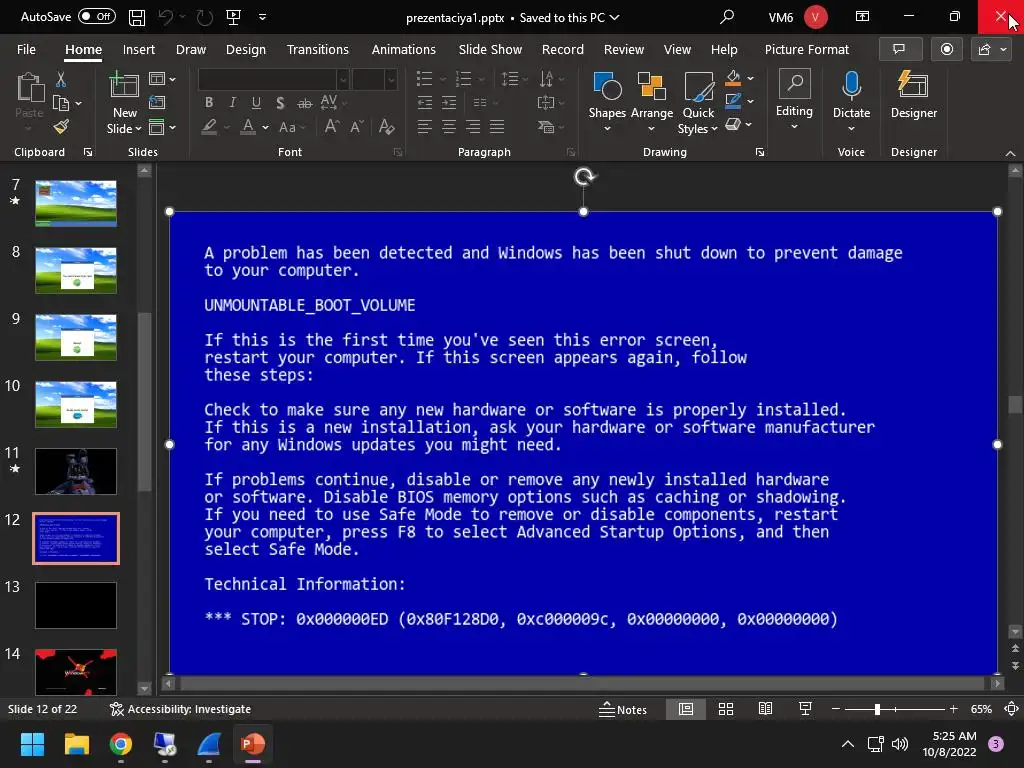The height and width of the screenshot is (768, 1024).
Task: Open Slide Sorter view
Action: (x=726, y=709)
